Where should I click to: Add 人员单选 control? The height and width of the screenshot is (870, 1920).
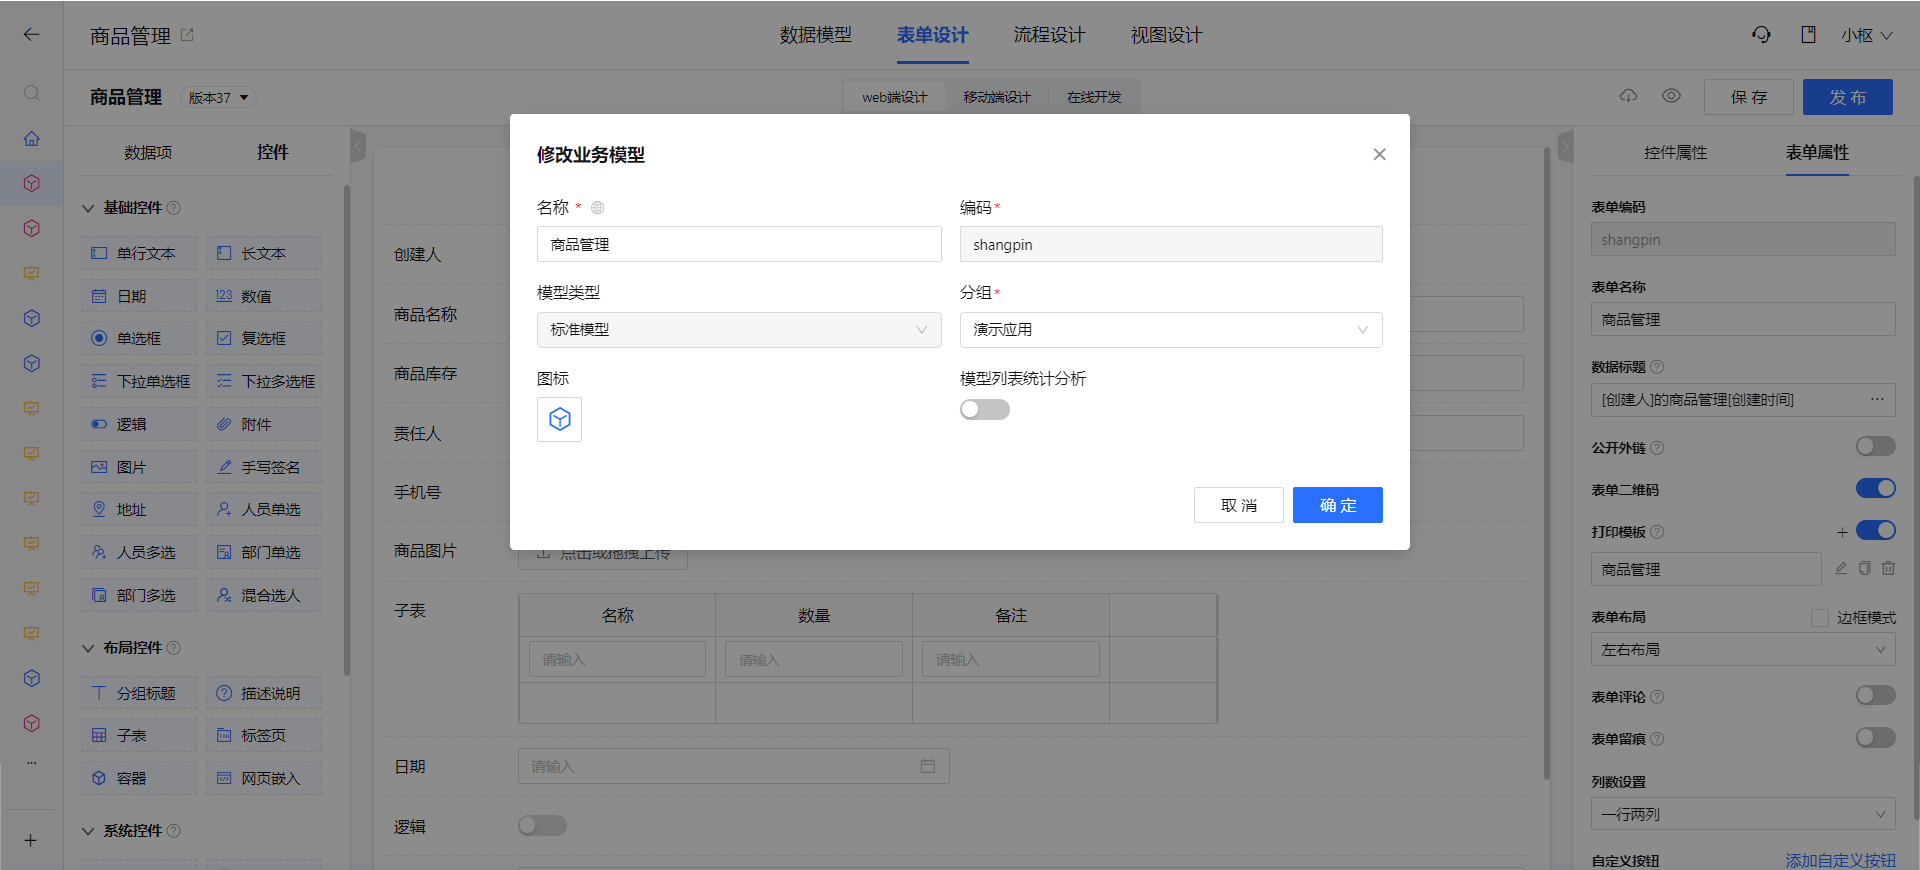click(x=264, y=509)
